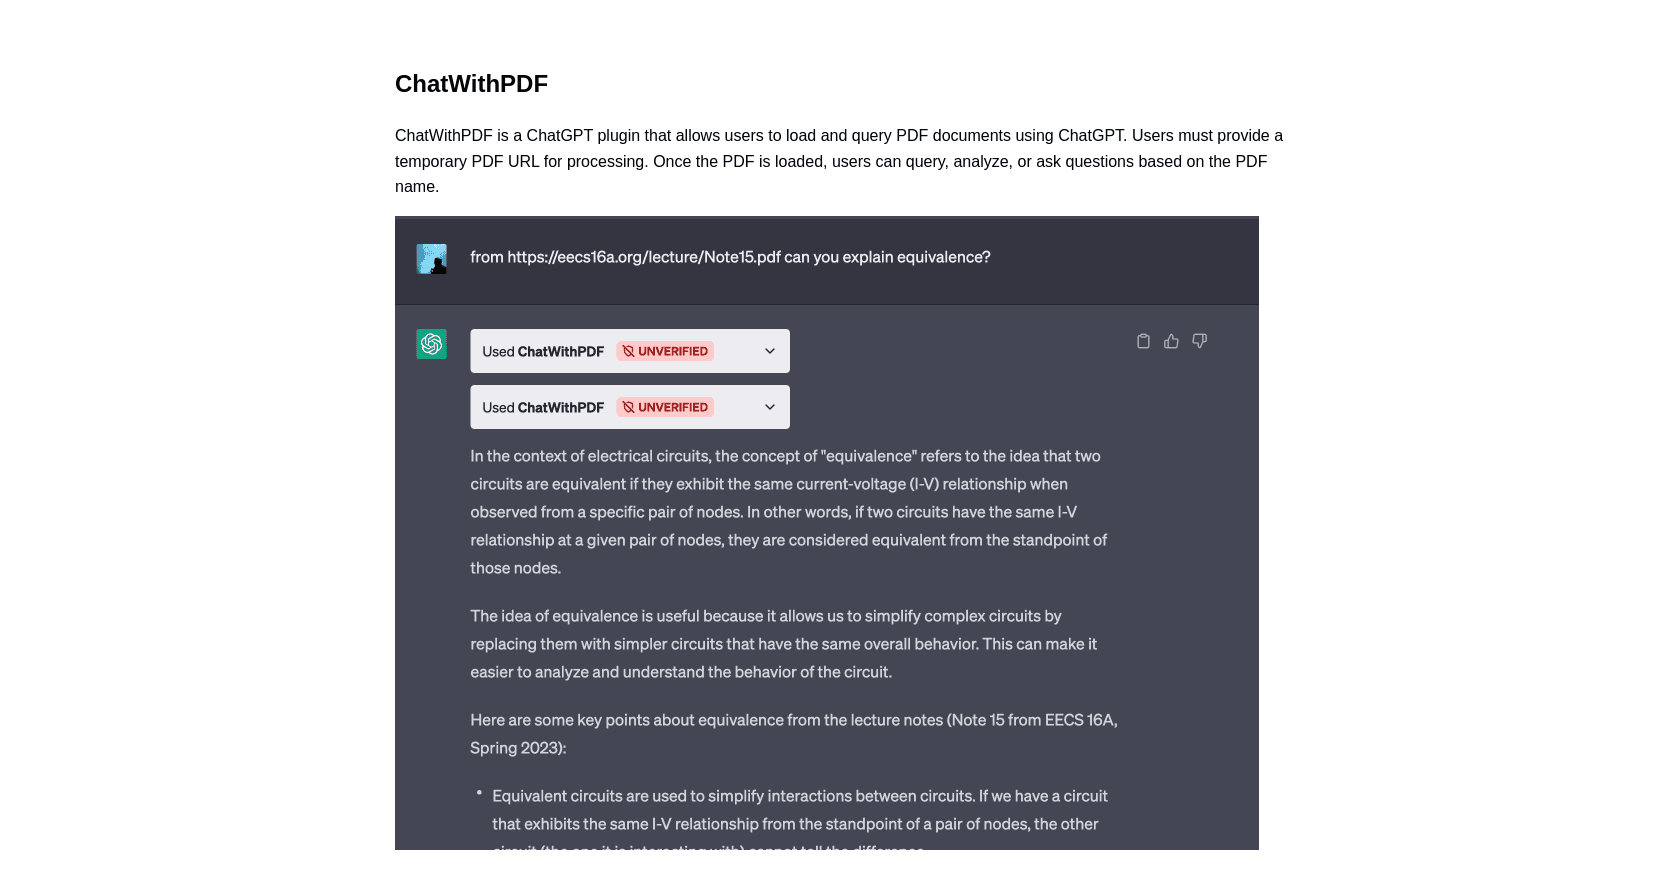Click the user profile avatar
This screenshot has width=1680, height=876.
click(431, 257)
